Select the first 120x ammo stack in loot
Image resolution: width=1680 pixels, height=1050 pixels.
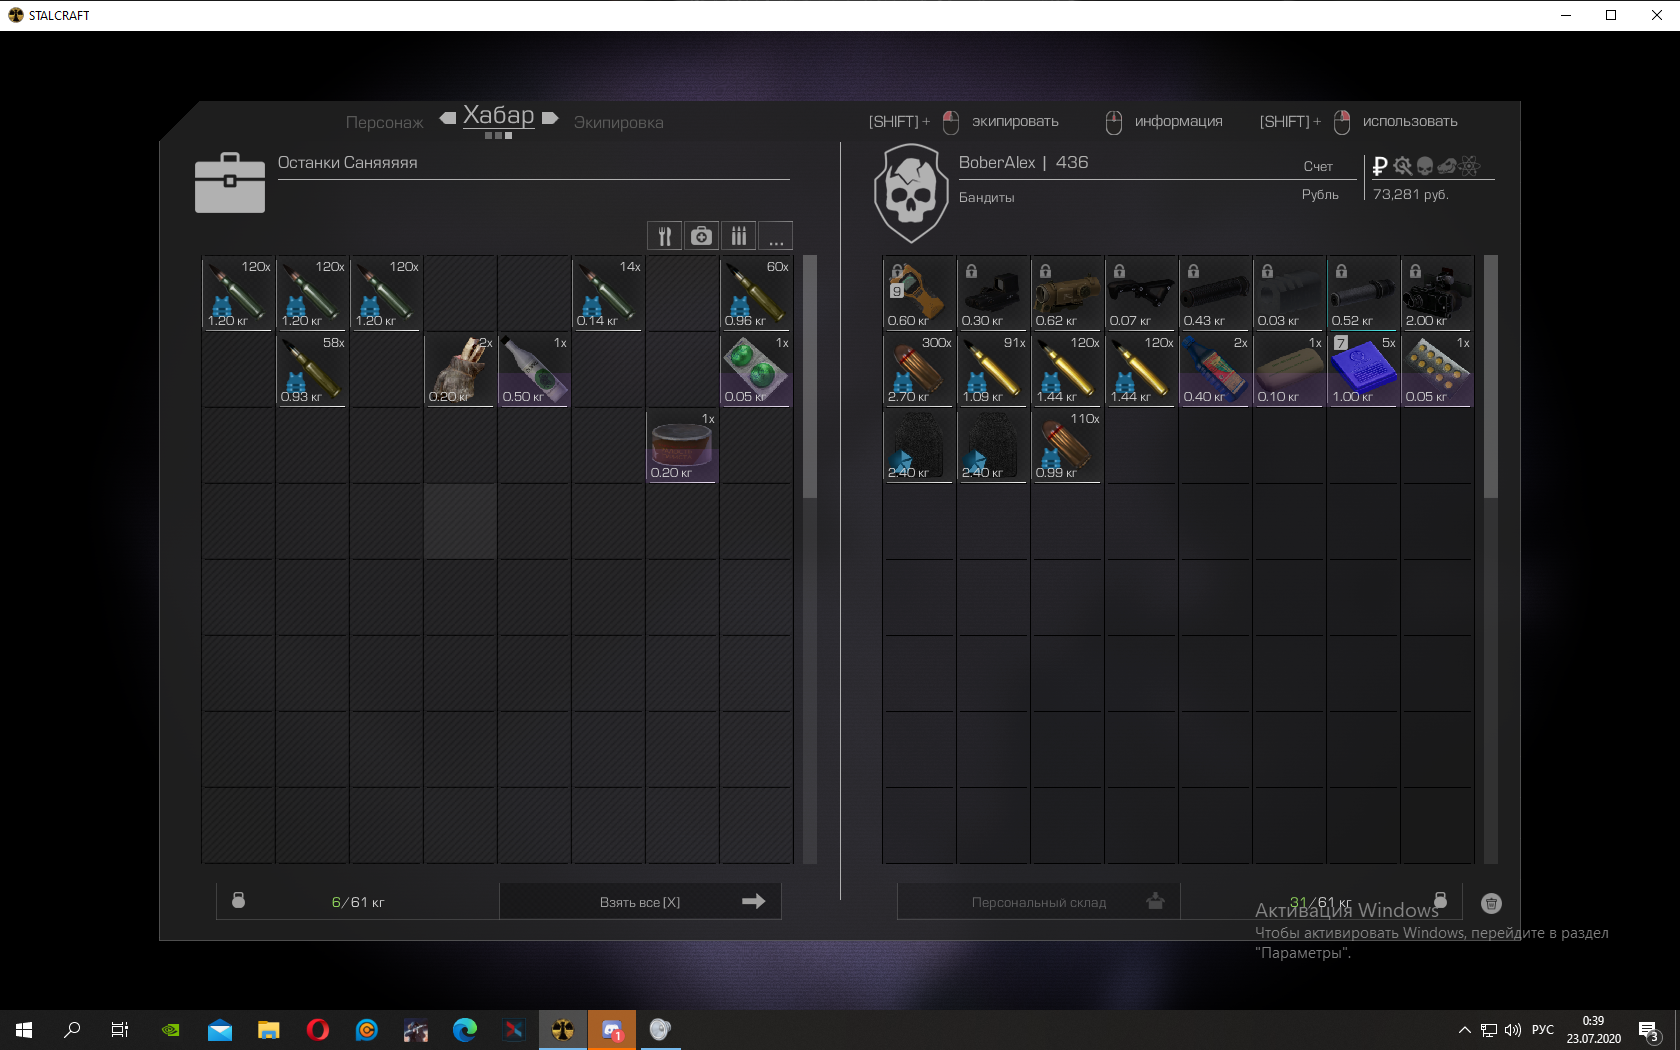pos(238,293)
